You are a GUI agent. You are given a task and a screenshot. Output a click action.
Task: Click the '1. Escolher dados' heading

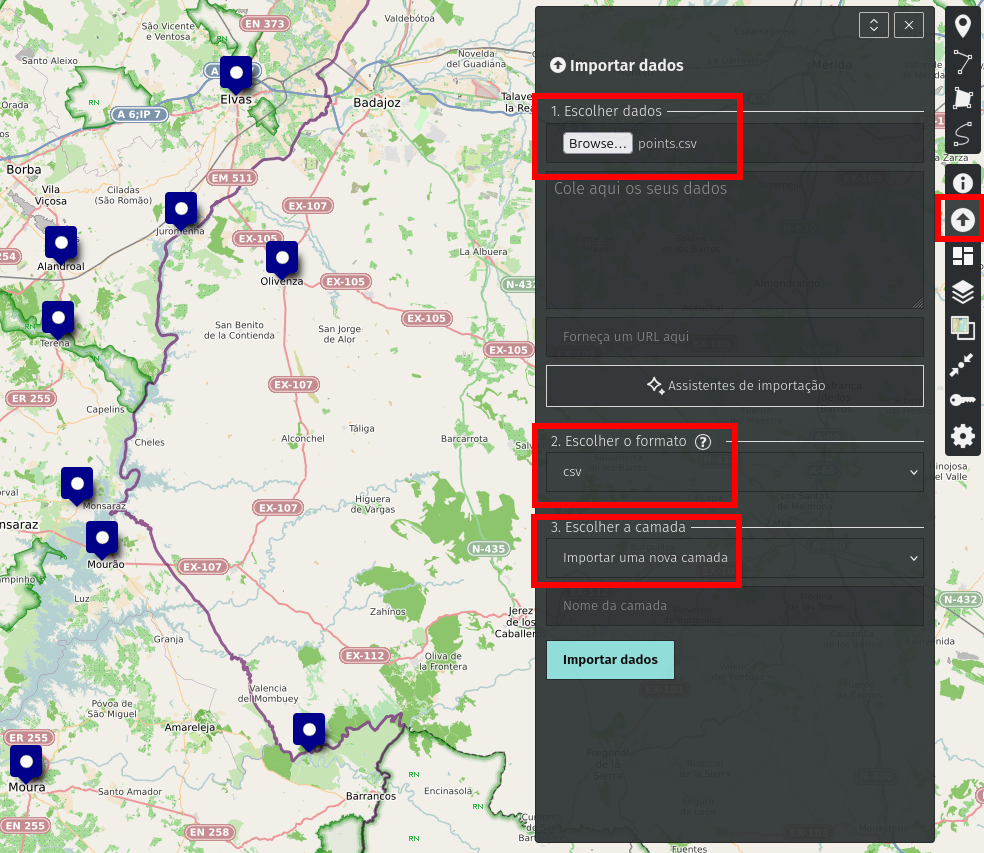click(606, 111)
